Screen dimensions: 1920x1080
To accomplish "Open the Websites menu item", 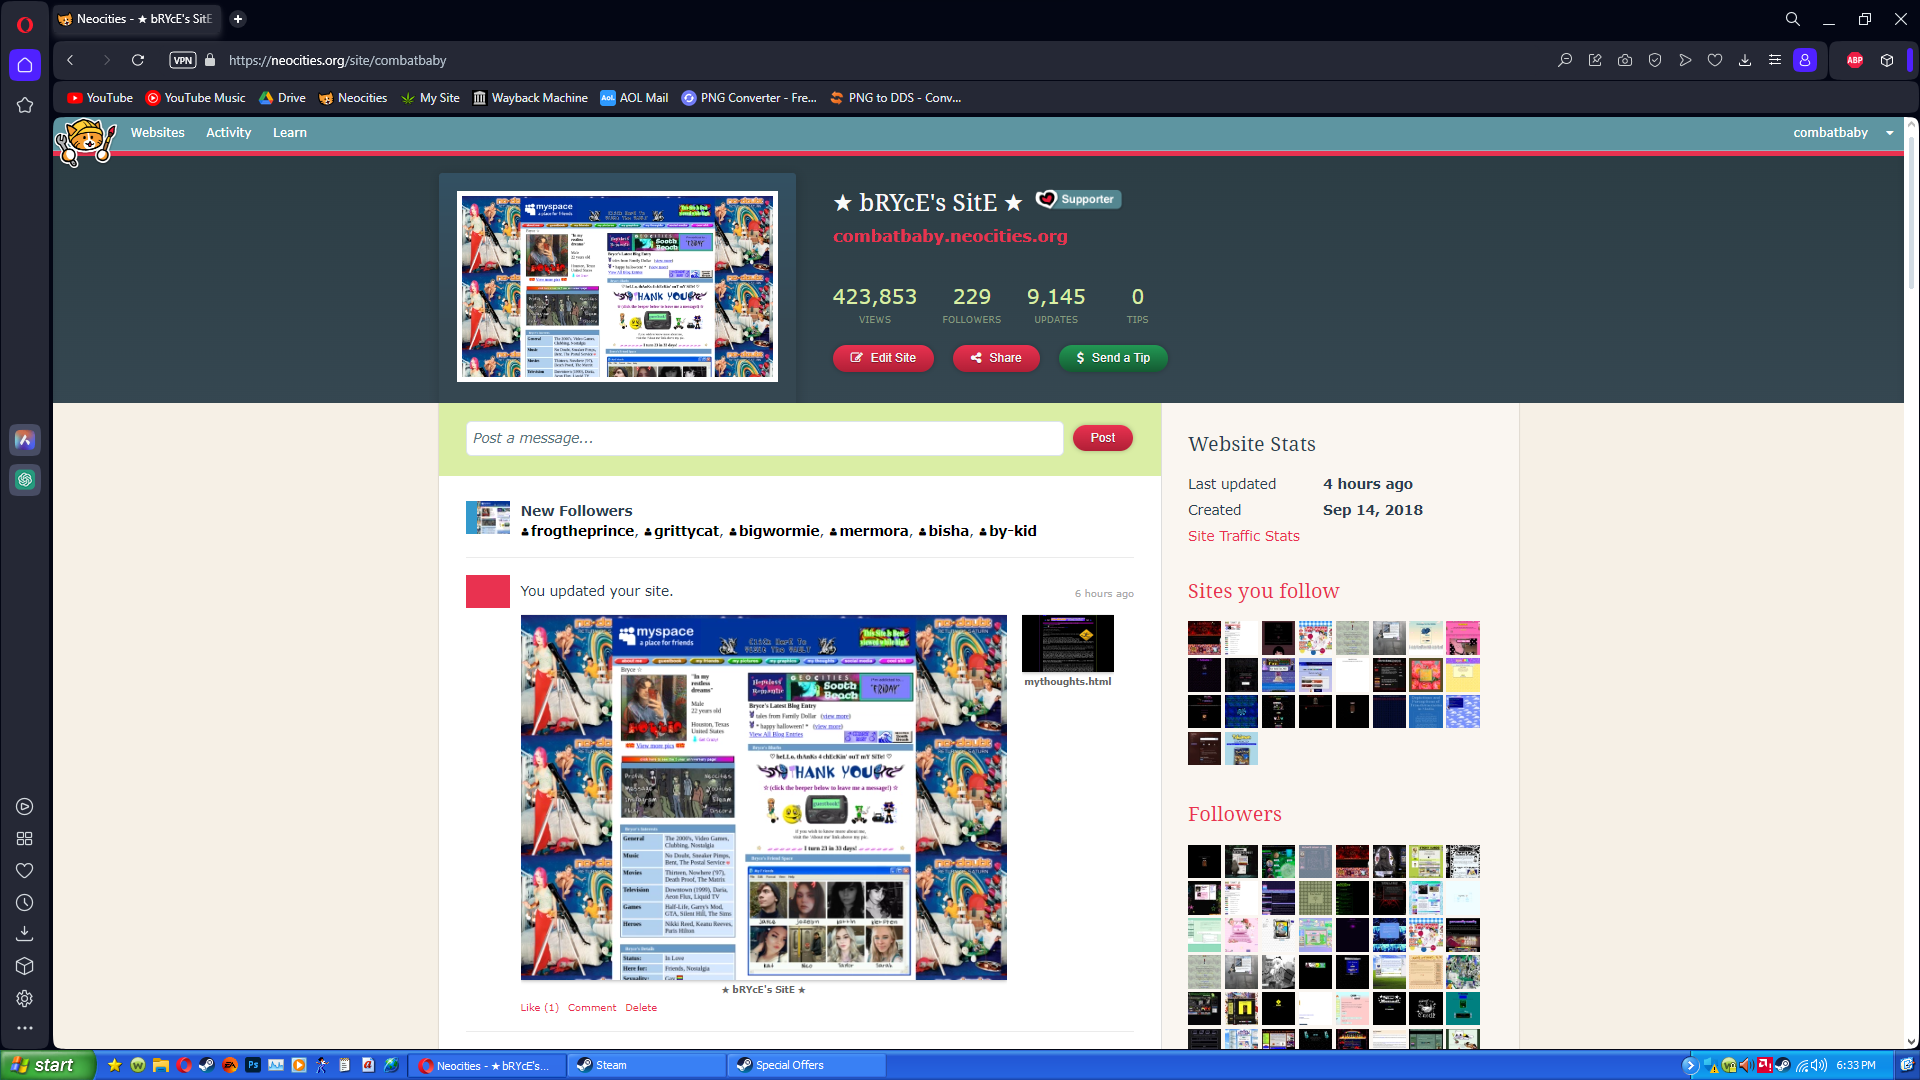I will pyautogui.click(x=157, y=133).
